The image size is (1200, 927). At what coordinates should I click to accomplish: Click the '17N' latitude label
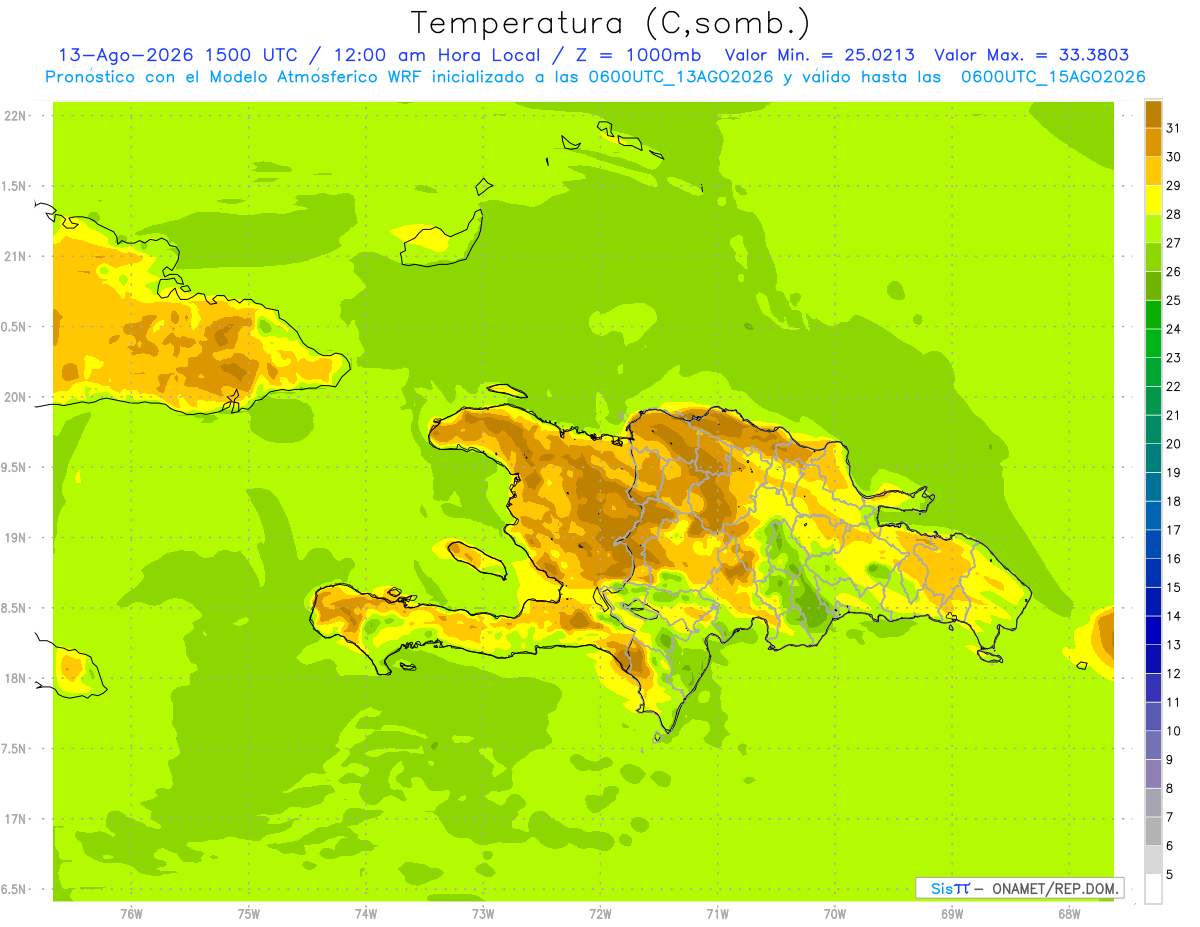pos(14,819)
